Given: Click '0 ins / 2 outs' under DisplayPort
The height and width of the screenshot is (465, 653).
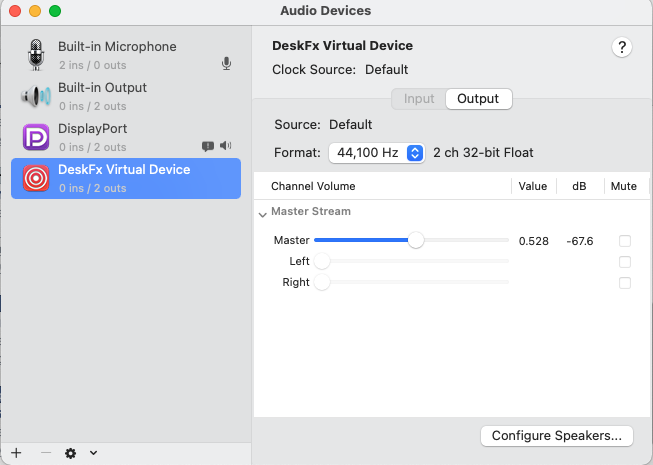Looking at the screenshot, I should click(x=92, y=147).
